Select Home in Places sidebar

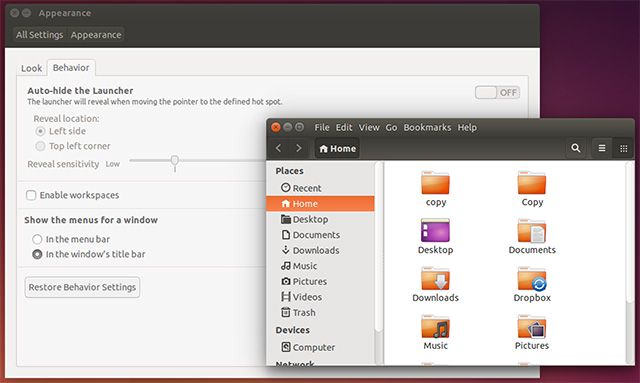tap(320, 204)
